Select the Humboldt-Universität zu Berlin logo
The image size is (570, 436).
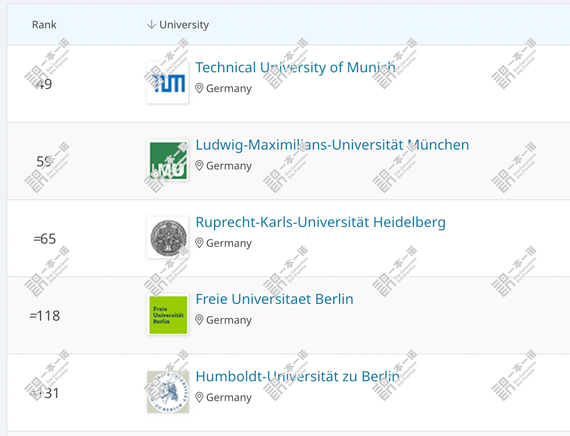coord(168,392)
